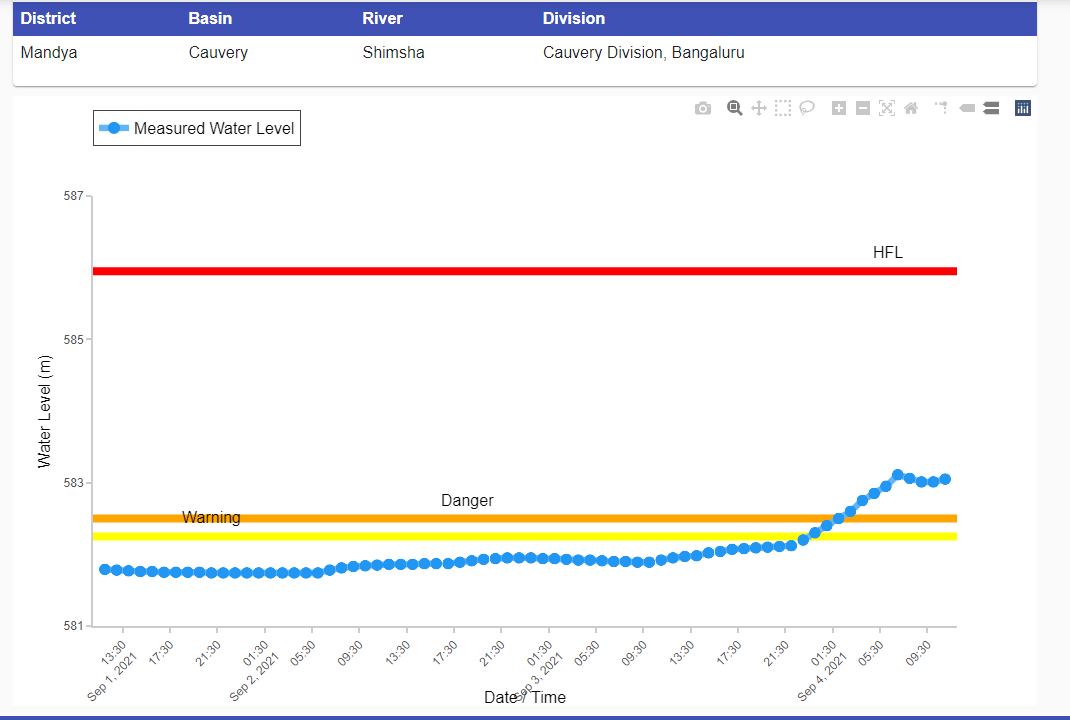This screenshot has width=1070, height=720.
Task: Click the Sep 1, 2021 x-axis label
Action: point(112,677)
